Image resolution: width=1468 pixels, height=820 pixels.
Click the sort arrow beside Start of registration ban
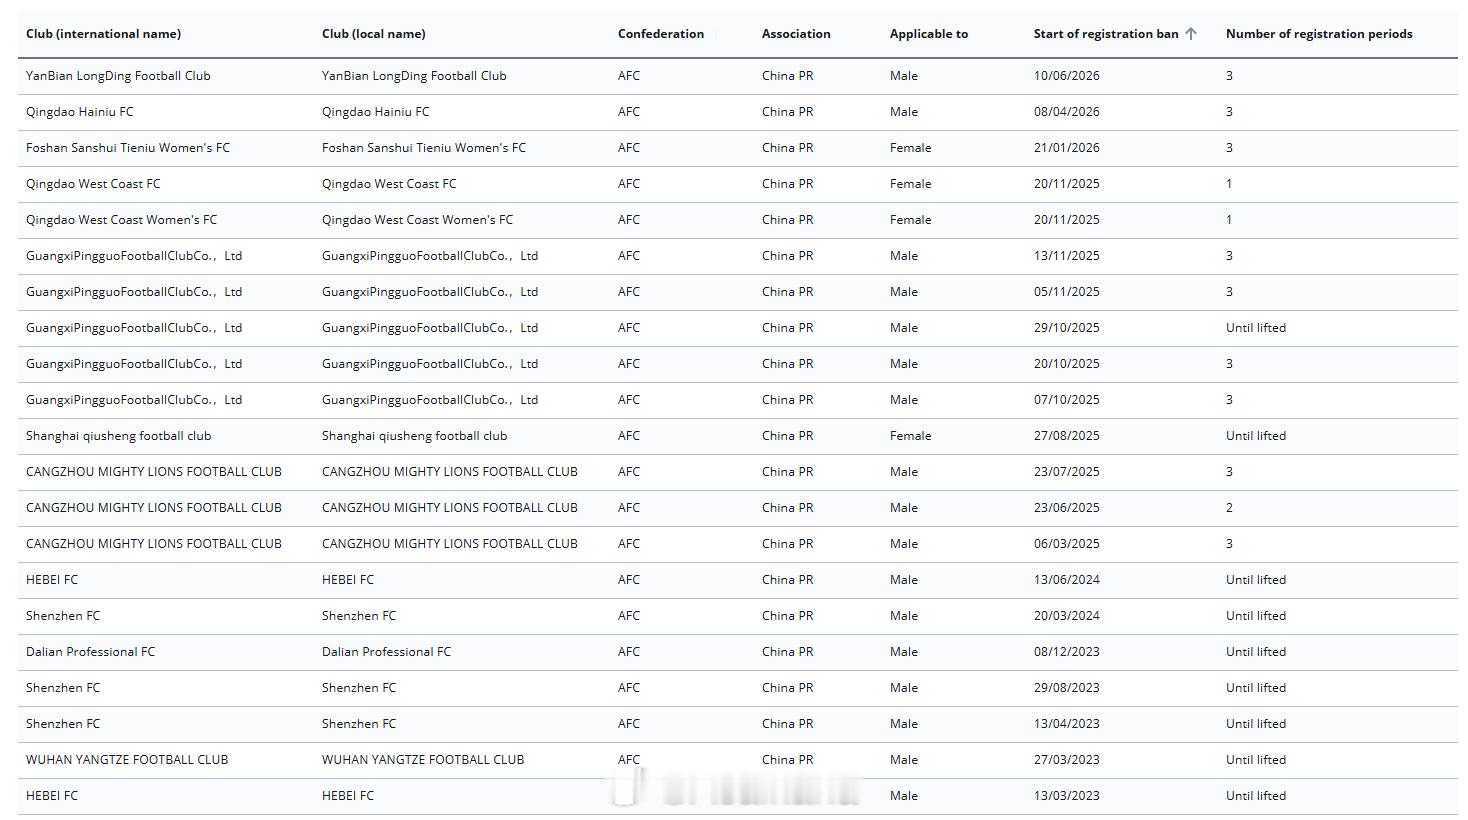(1190, 34)
